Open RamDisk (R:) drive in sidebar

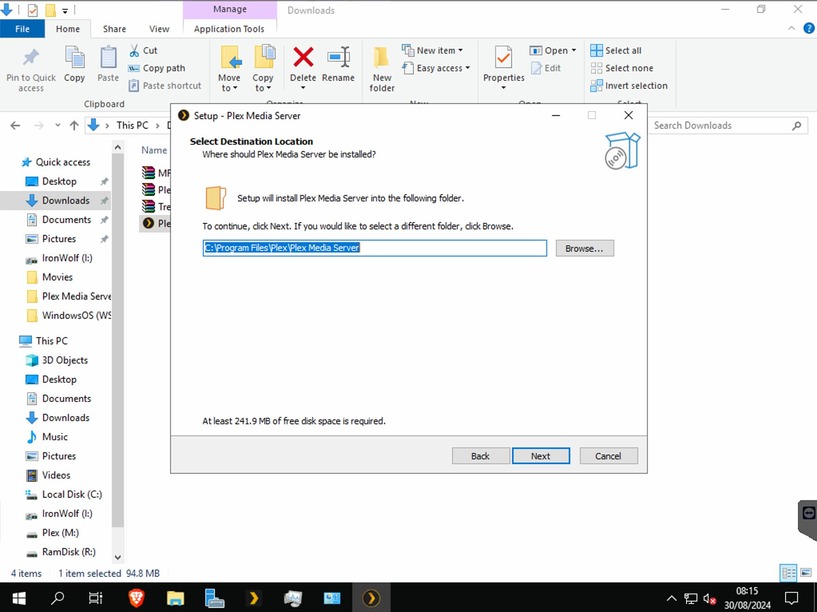tap(61, 552)
